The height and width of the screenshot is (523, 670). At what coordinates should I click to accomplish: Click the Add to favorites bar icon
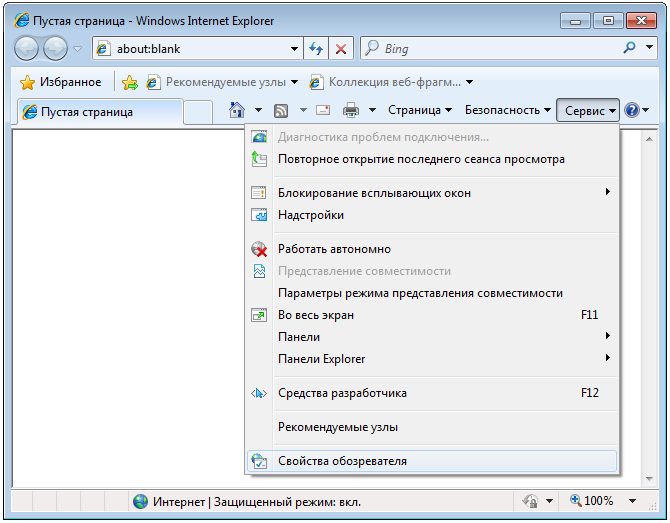(130, 82)
